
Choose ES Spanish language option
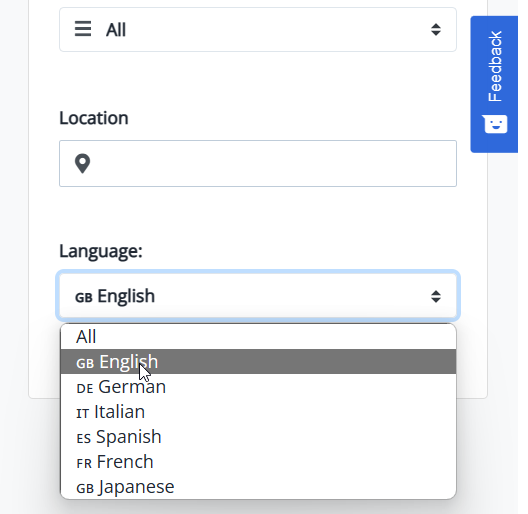(x=258, y=437)
